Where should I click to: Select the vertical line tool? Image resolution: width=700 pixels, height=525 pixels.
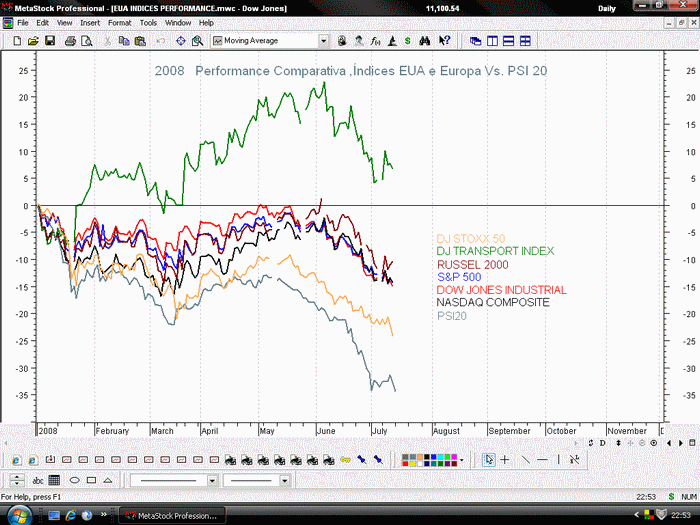click(x=558, y=460)
